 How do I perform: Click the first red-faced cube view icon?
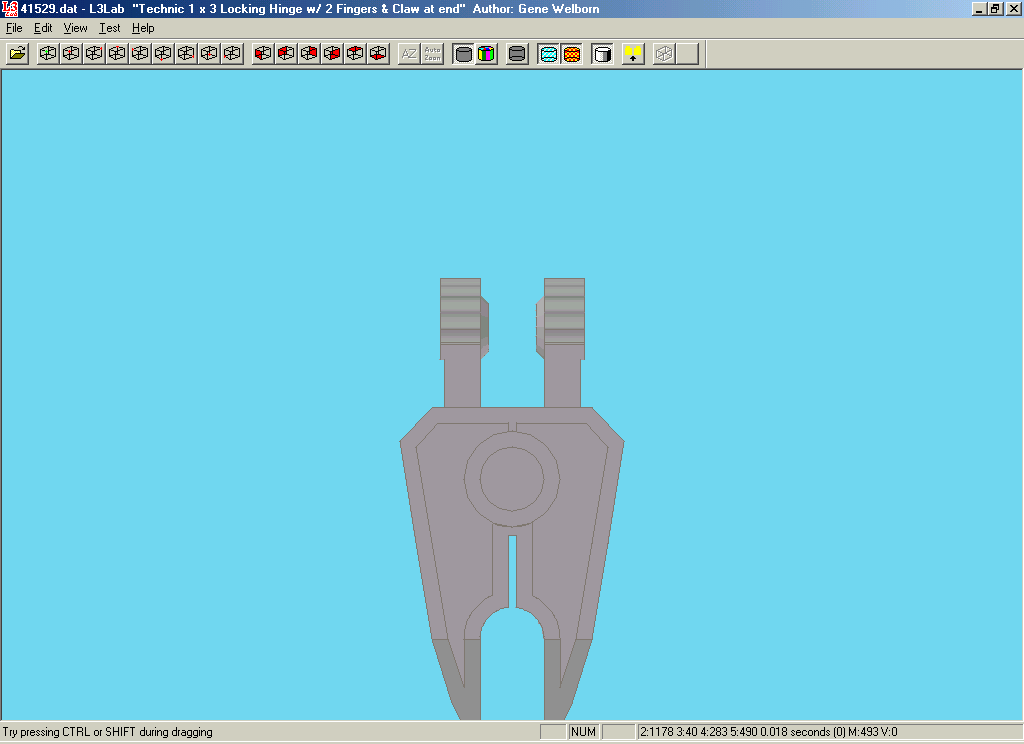(263, 54)
